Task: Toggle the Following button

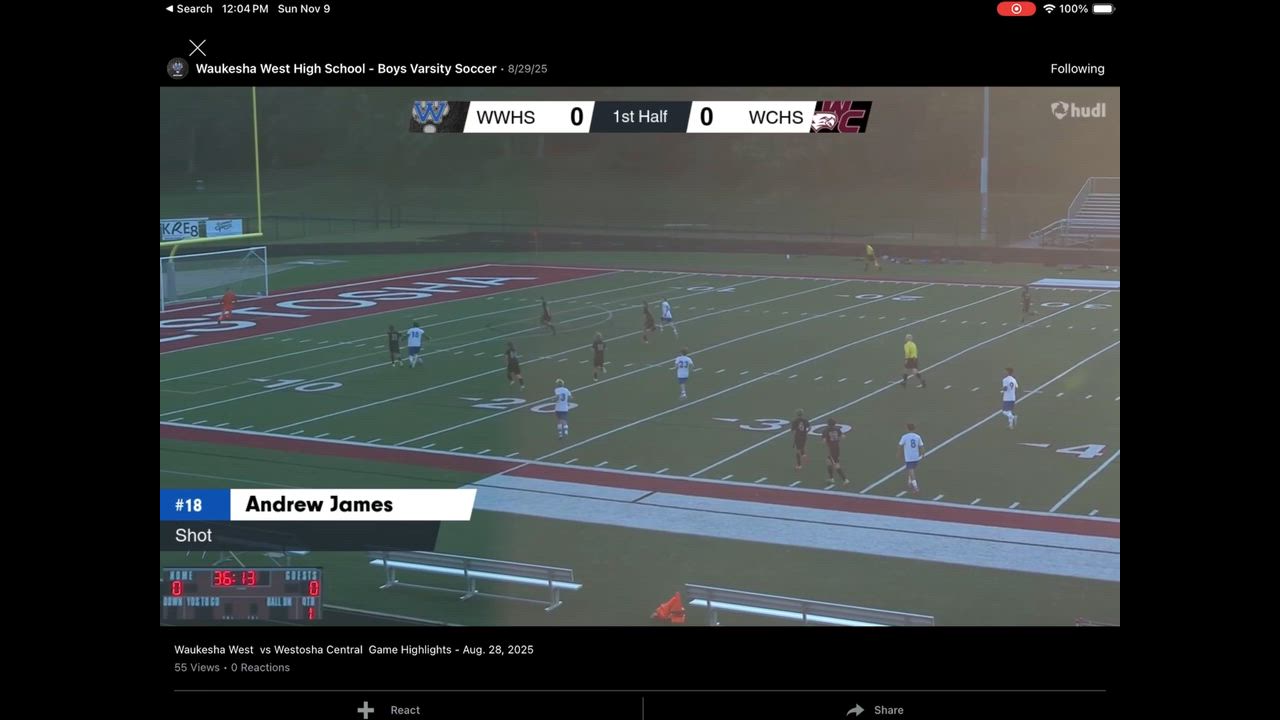Action: [1077, 69]
